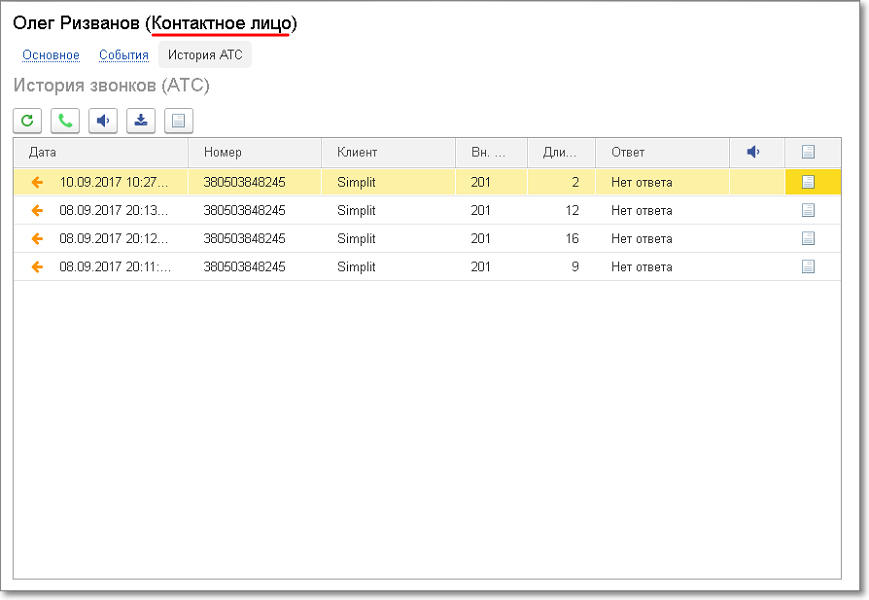Screen dimensions: 869x600
Task: Sort the table by Дата column header
Action: (x=43, y=152)
